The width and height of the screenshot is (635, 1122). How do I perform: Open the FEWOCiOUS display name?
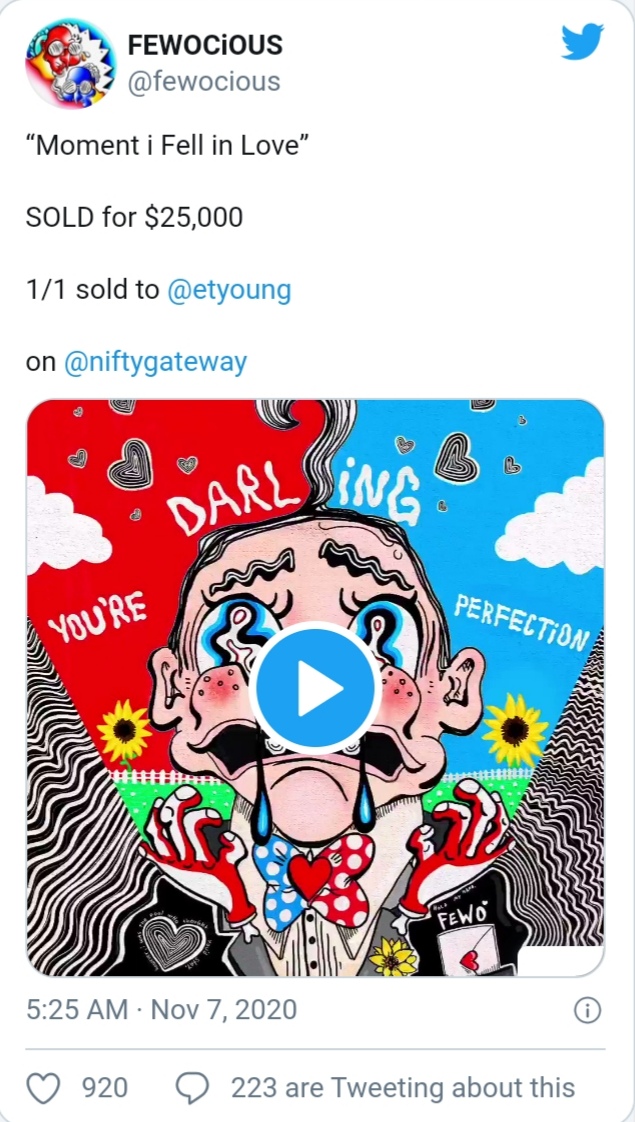coord(205,45)
